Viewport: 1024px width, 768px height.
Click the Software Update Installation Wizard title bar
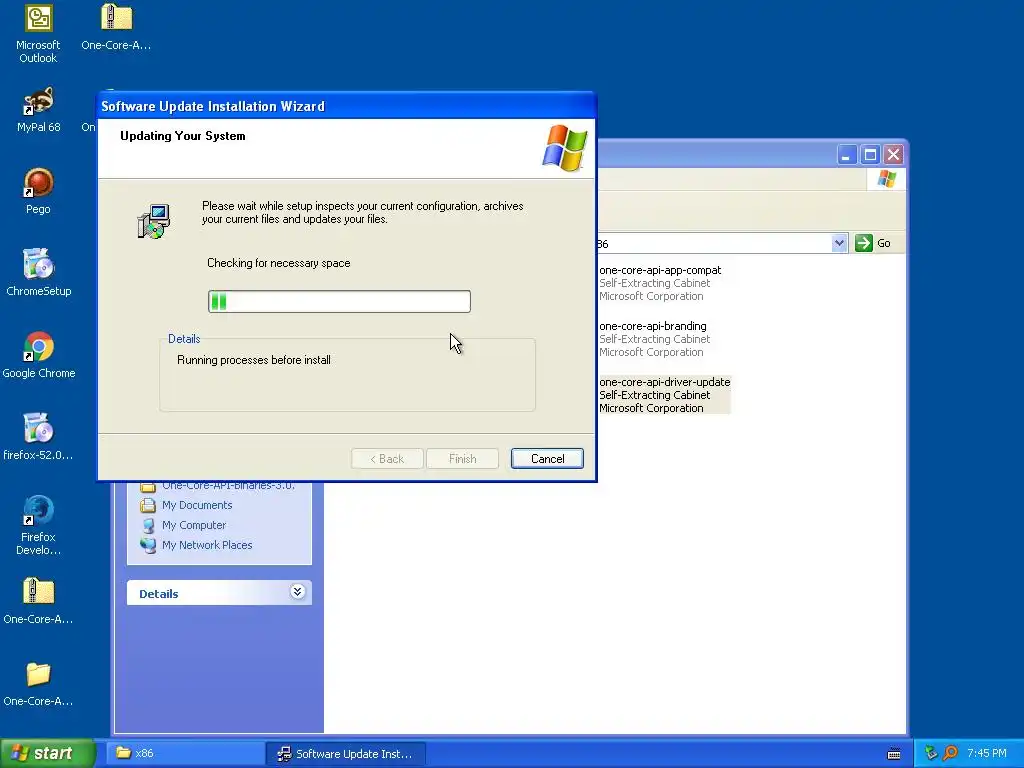[347, 106]
